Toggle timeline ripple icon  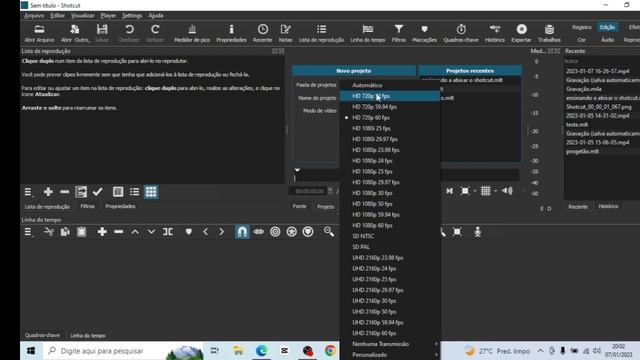tap(275, 232)
